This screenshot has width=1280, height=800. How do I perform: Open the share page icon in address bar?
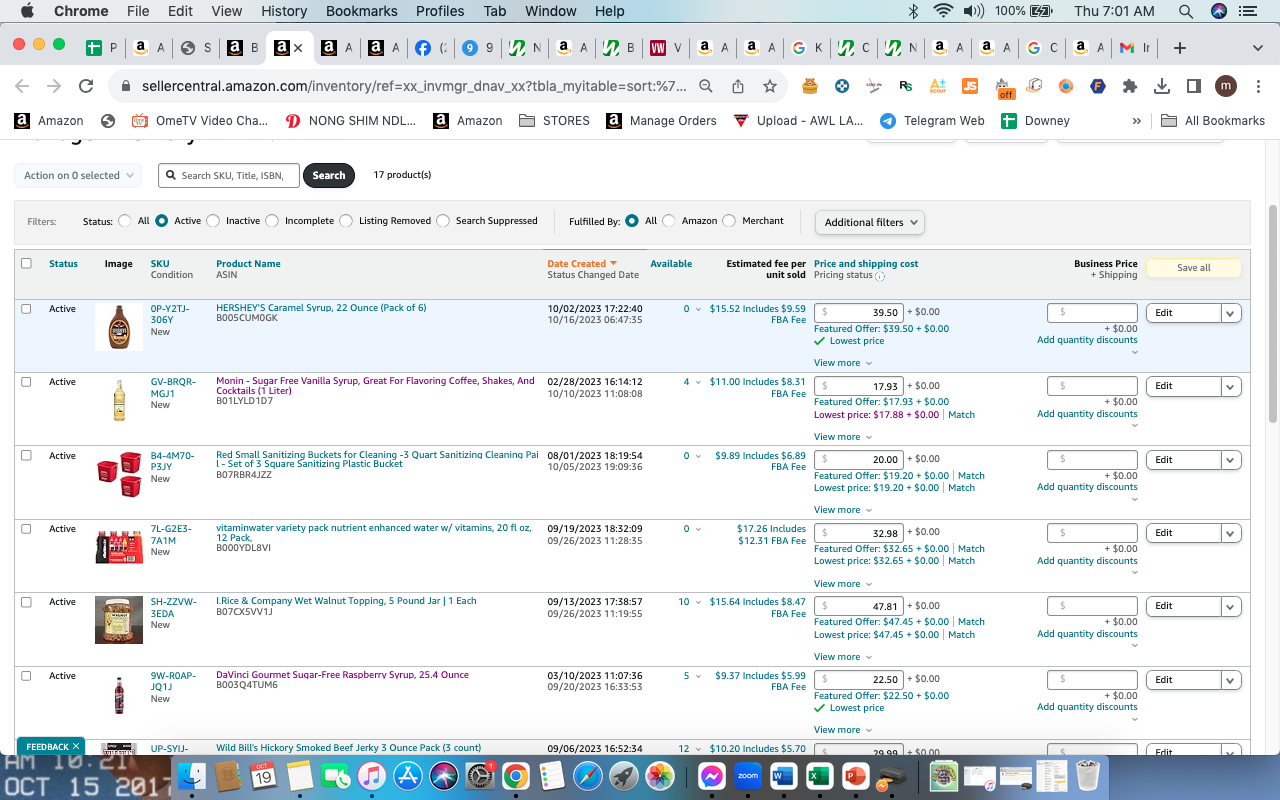pos(738,87)
